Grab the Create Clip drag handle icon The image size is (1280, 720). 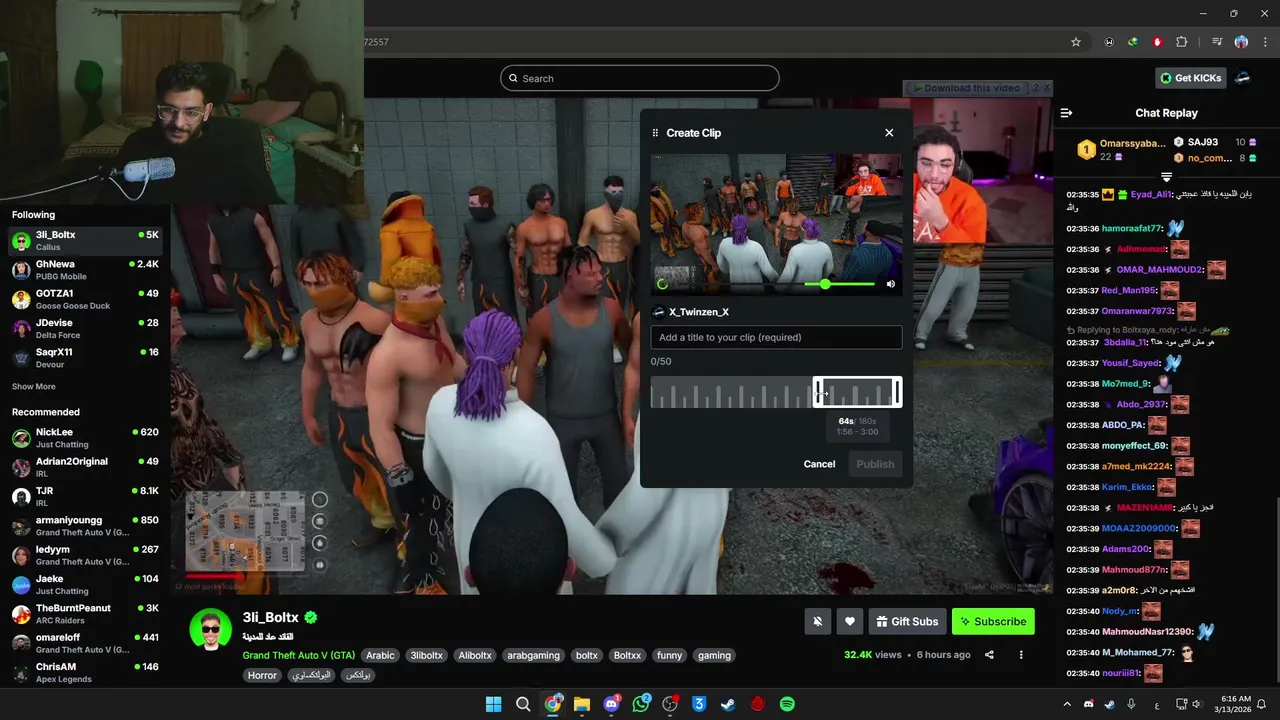click(656, 133)
